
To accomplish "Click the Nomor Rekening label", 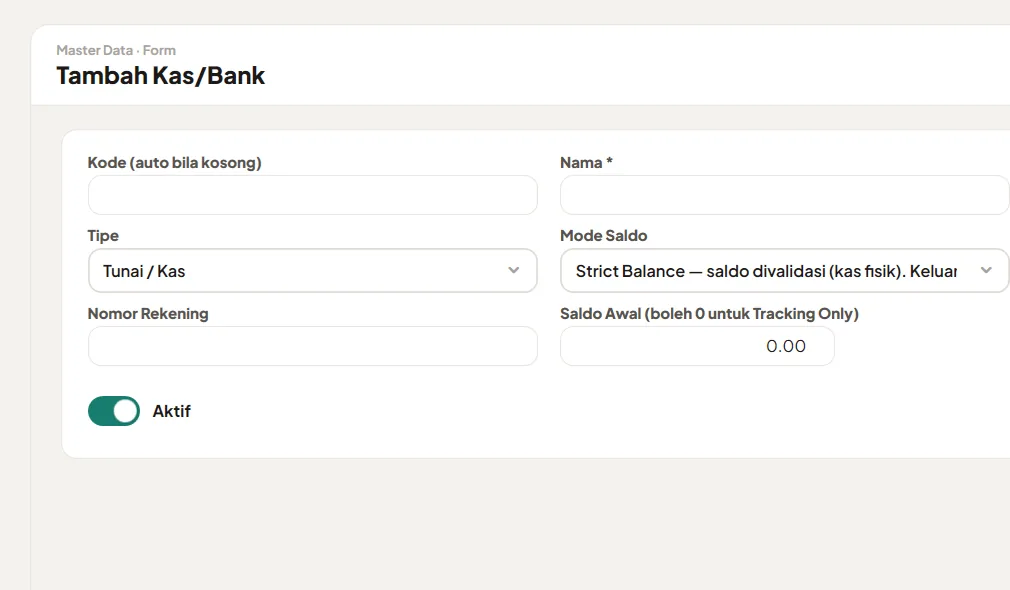I will point(148,314).
